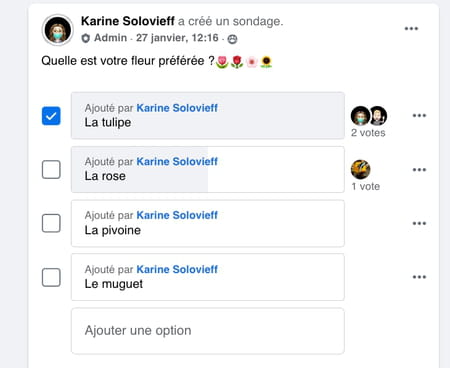Click Karine Solovieff link on La tulipe option
The width and height of the screenshot is (450, 368).
(177, 108)
